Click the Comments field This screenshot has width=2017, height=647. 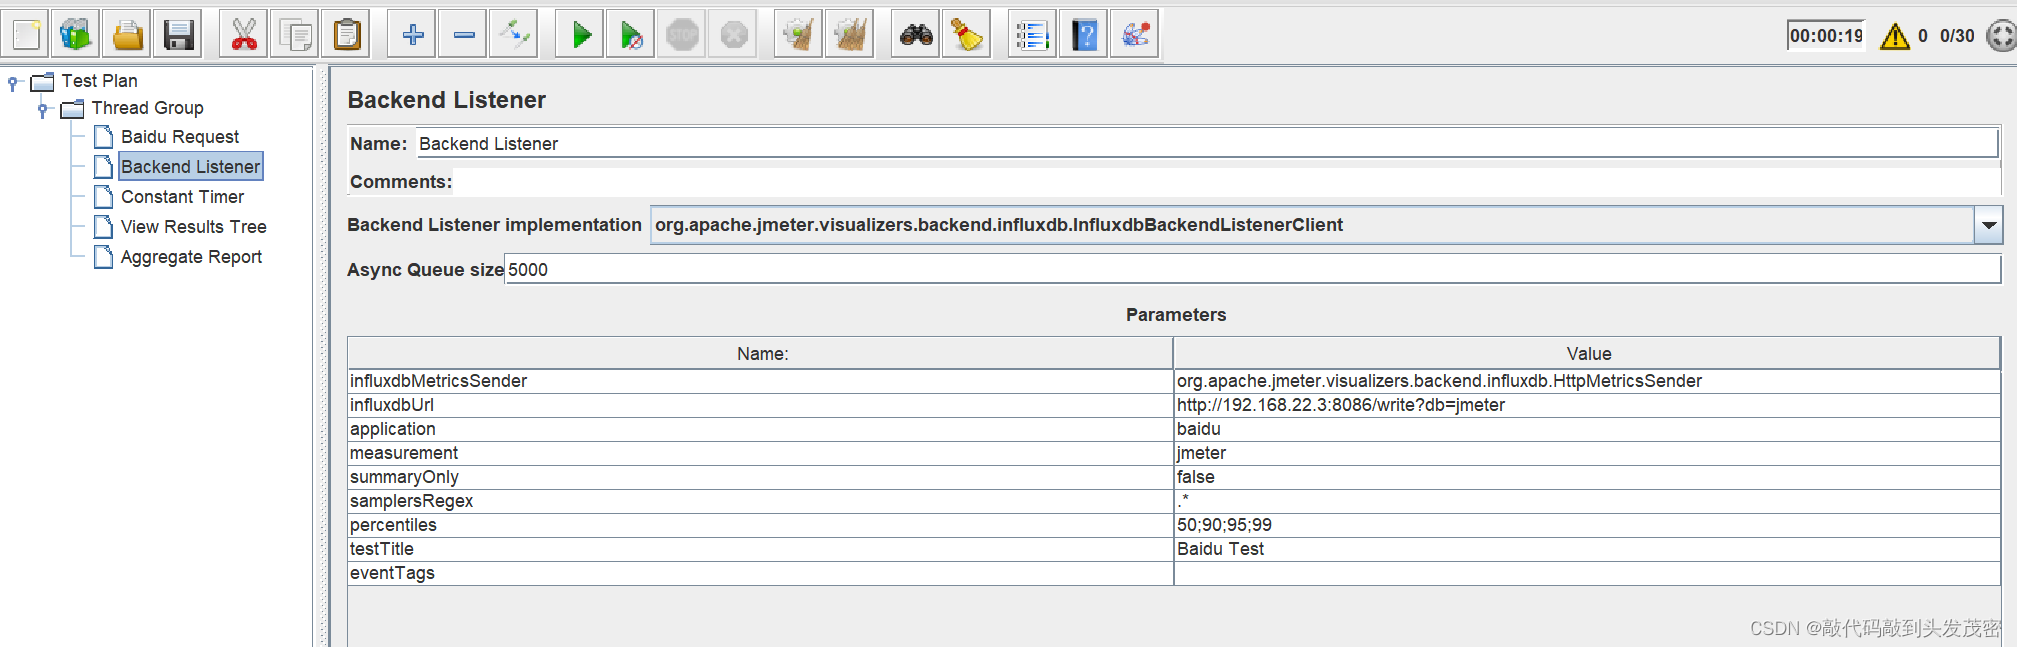tap(1227, 182)
